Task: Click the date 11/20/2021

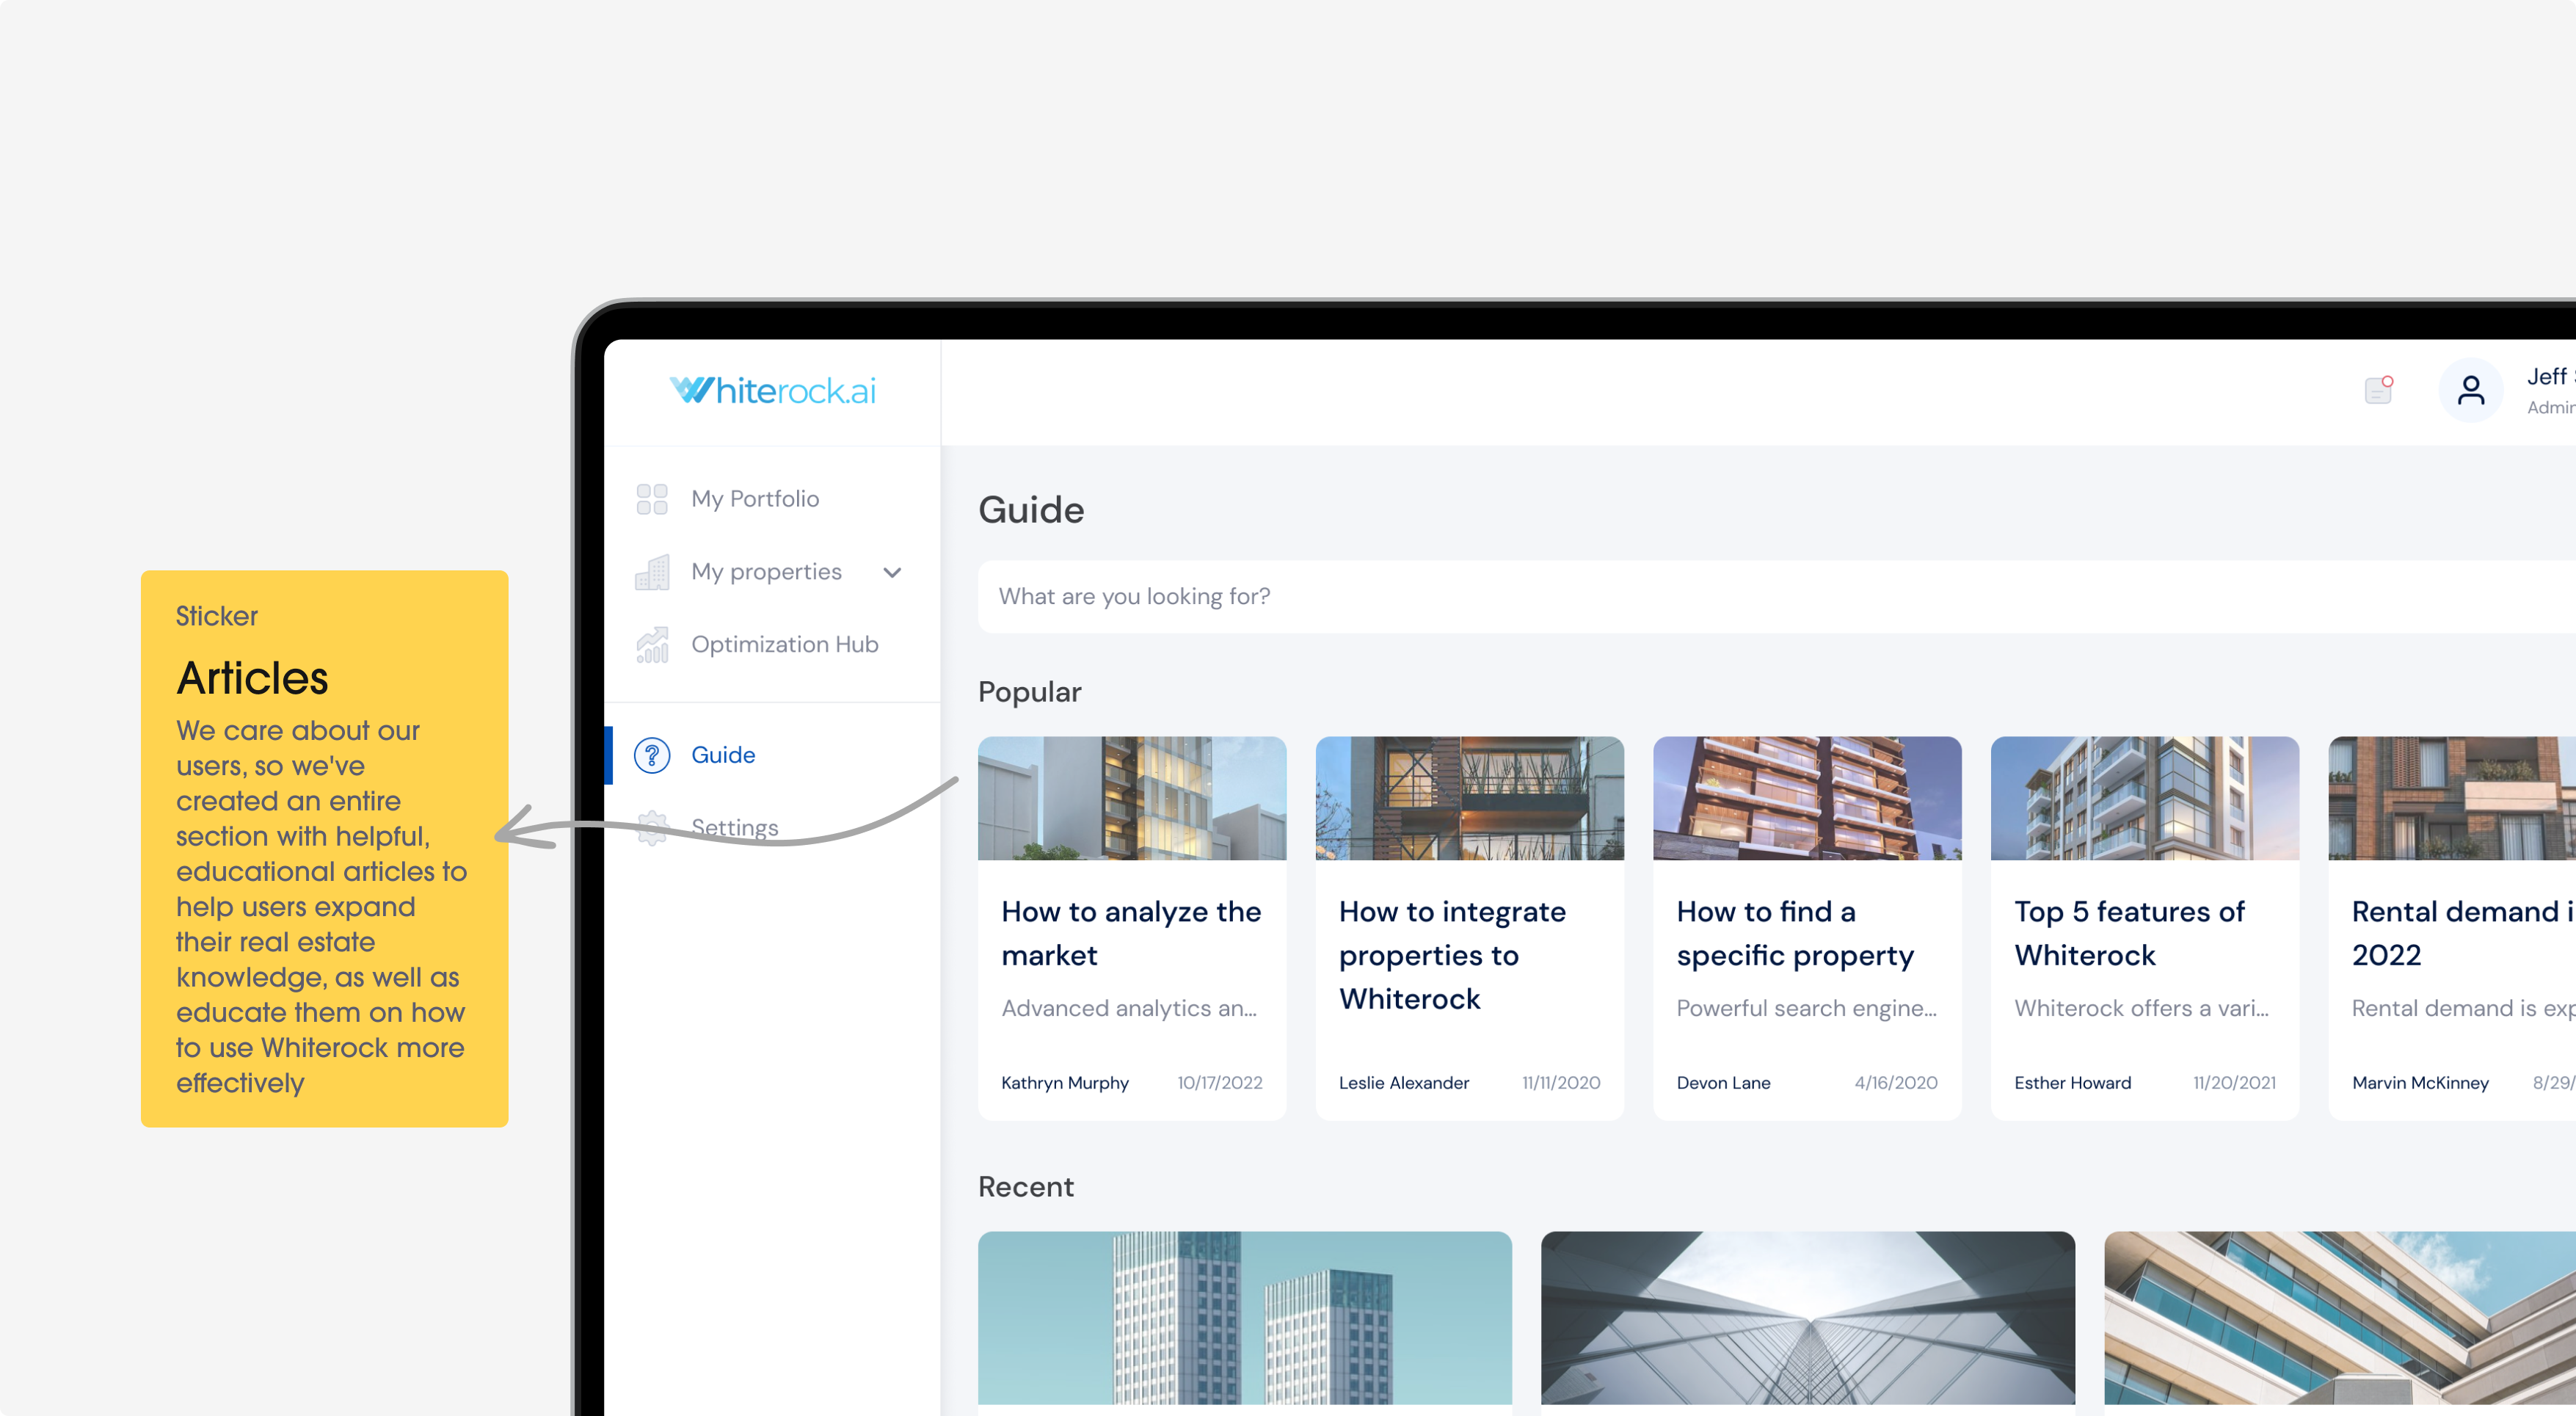Action: [x=2234, y=1083]
